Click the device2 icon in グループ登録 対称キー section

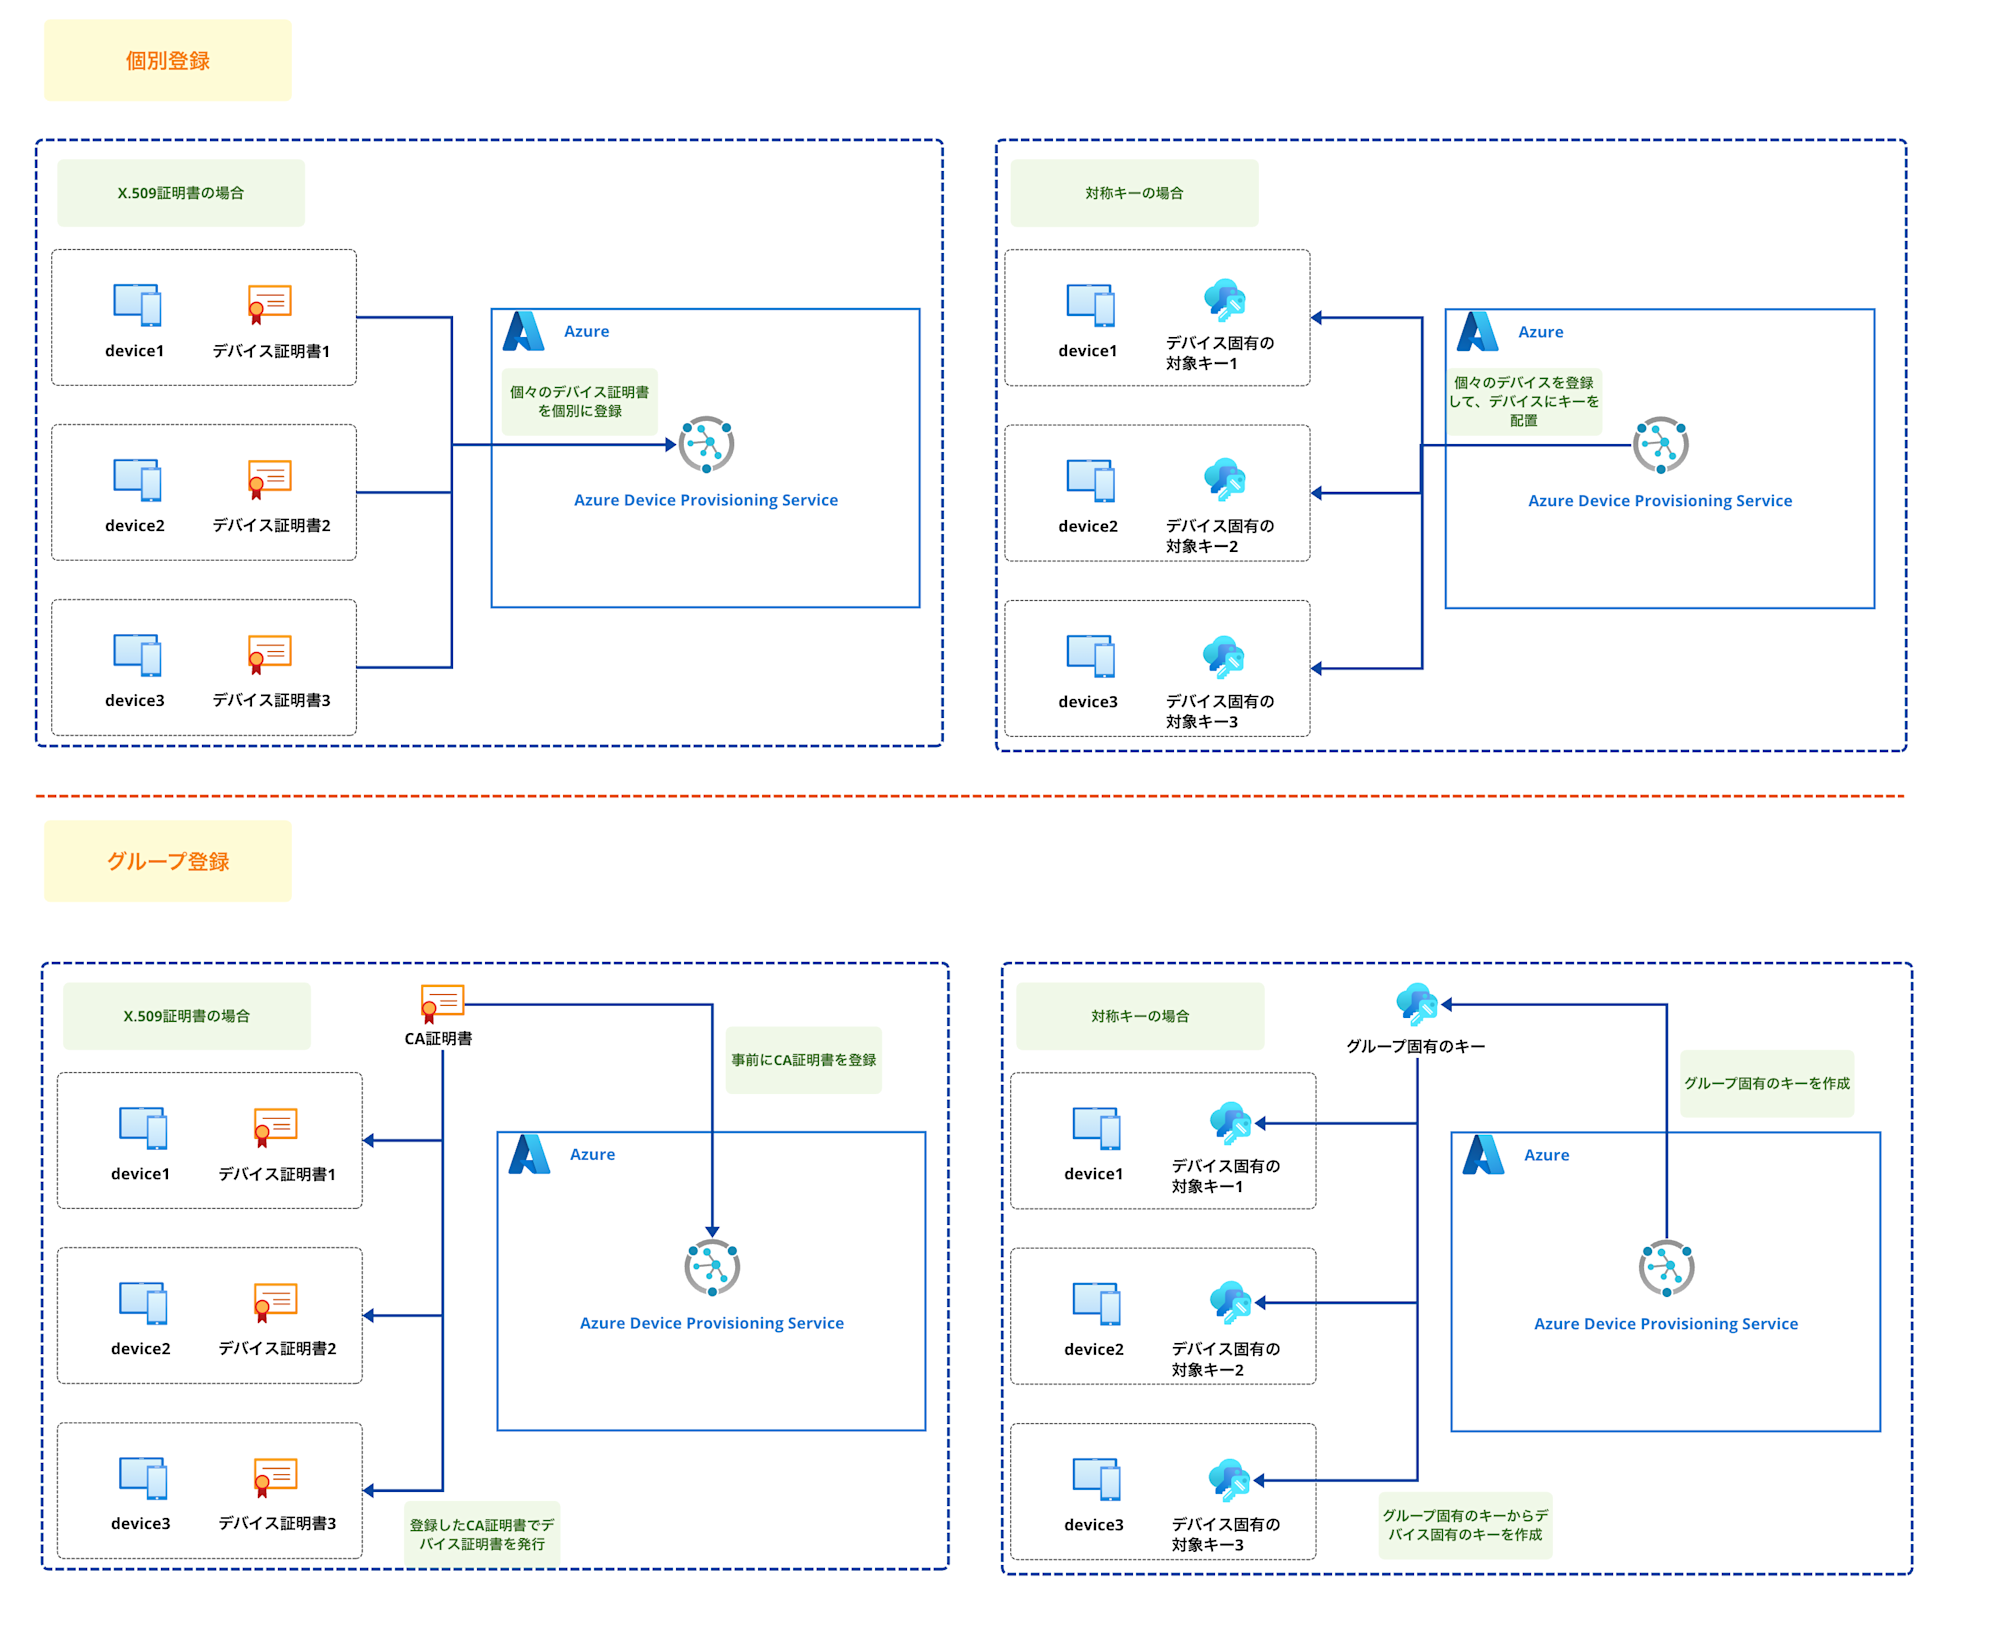click(x=1096, y=1303)
